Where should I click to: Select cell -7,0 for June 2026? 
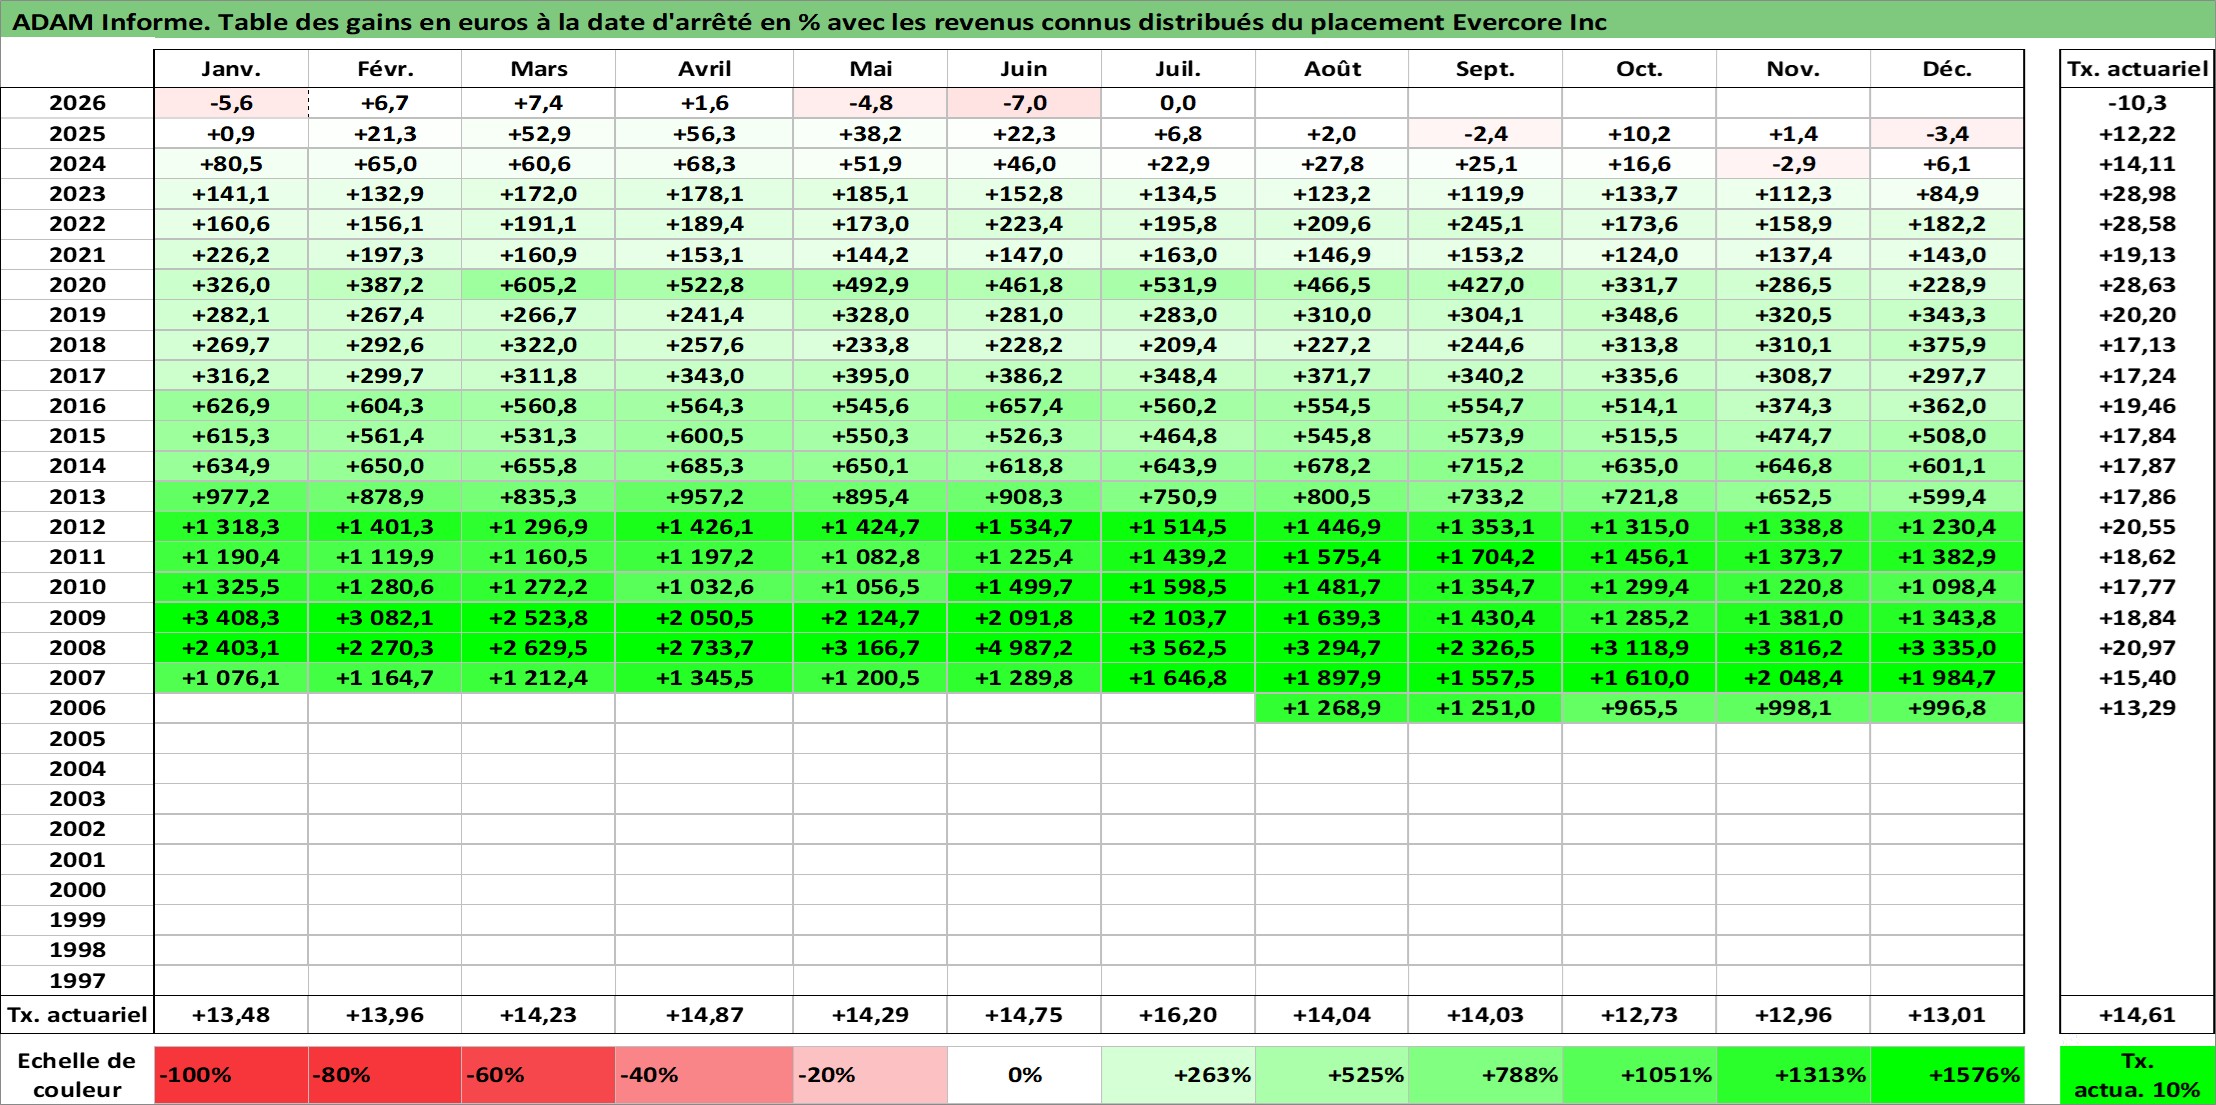point(1024,103)
